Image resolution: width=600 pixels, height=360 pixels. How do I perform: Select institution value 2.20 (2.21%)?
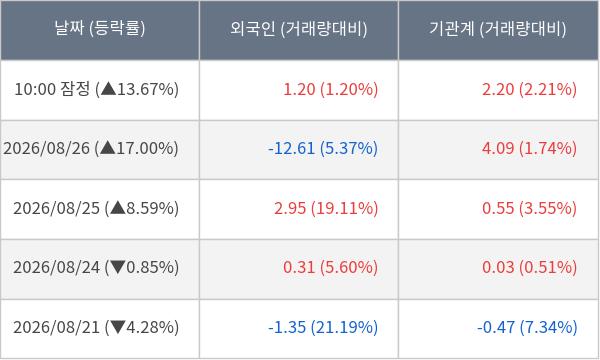point(529,90)
